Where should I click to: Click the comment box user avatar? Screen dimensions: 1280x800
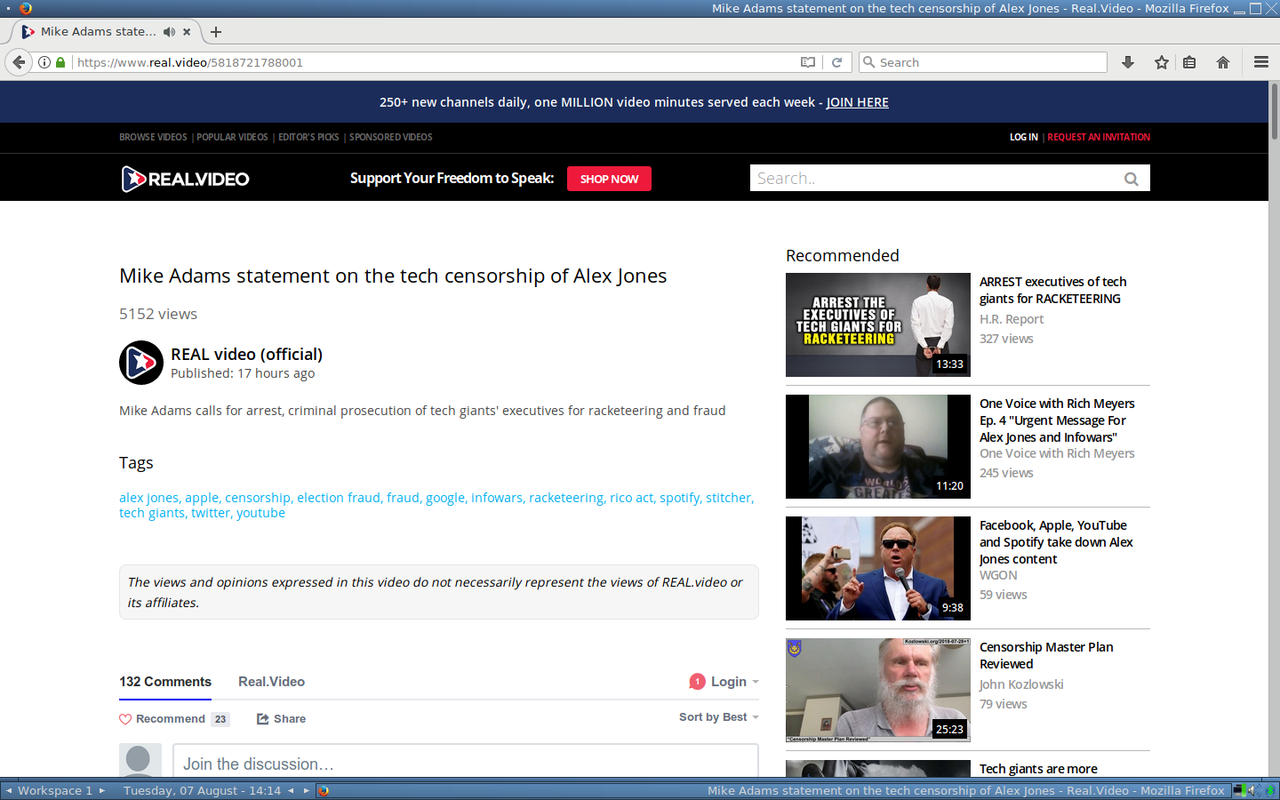click(140, 760)
